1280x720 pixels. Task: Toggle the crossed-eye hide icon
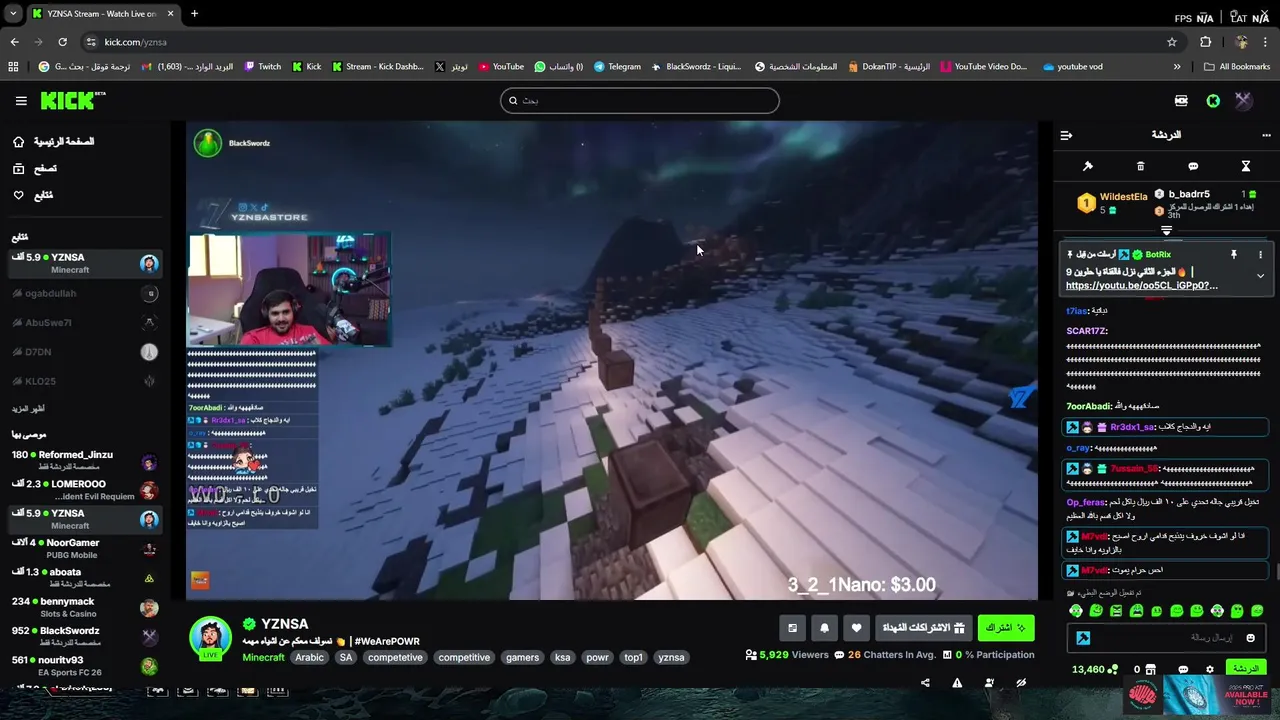[x=1021, y=683]
